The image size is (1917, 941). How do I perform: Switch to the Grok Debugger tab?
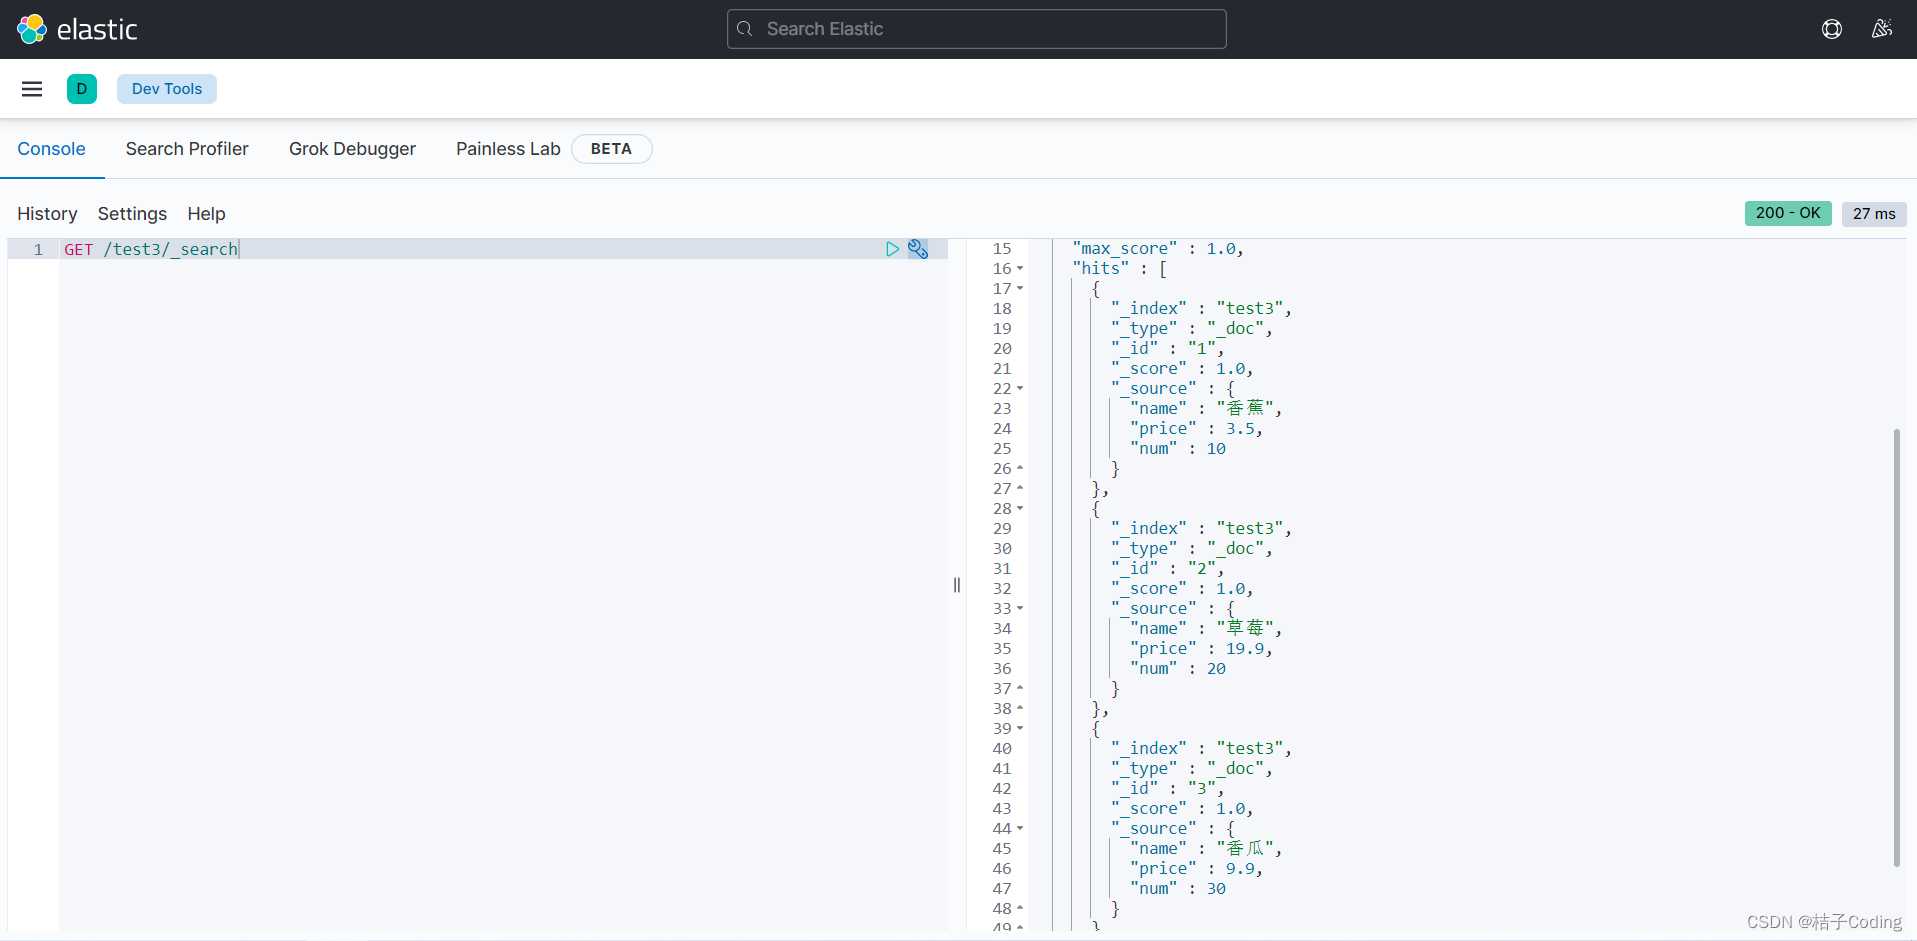[352, 149]
